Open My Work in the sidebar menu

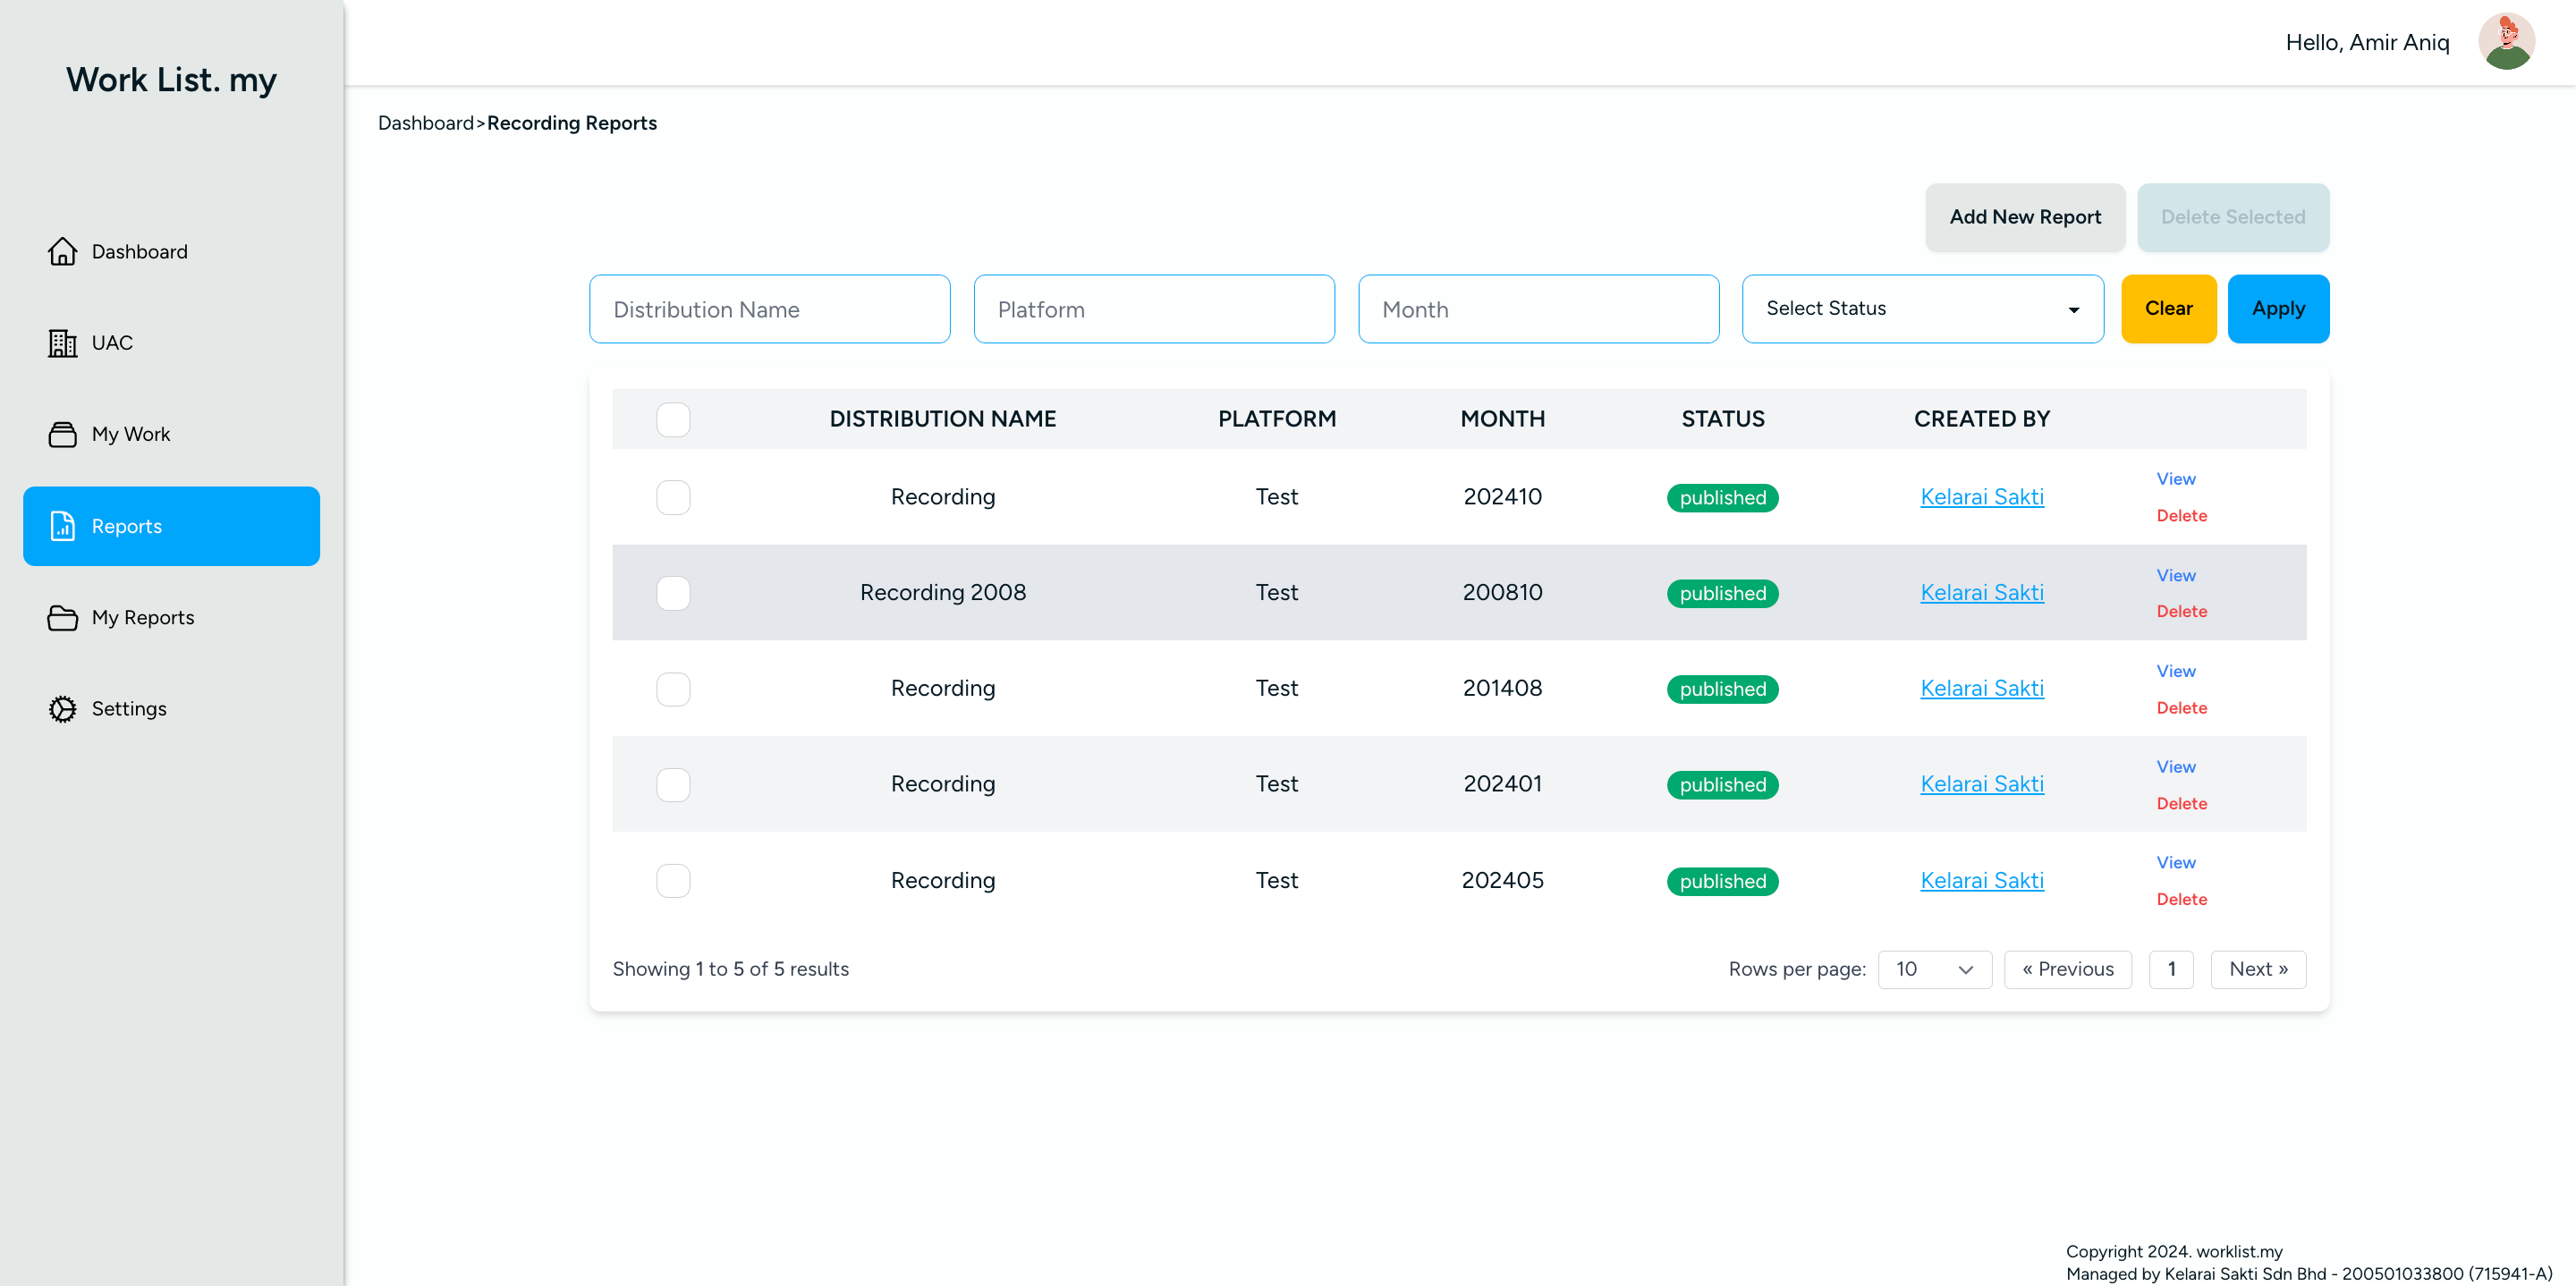coord(171,434)
